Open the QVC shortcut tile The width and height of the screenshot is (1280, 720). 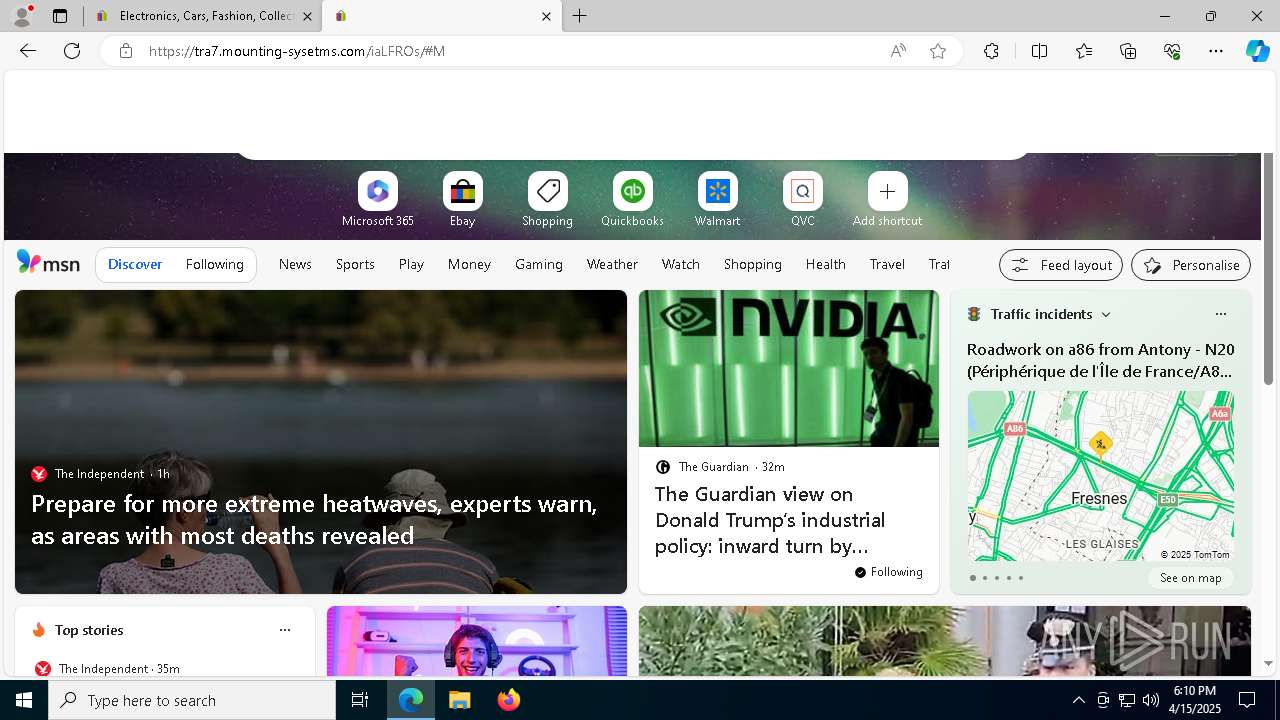coord(802,200)
